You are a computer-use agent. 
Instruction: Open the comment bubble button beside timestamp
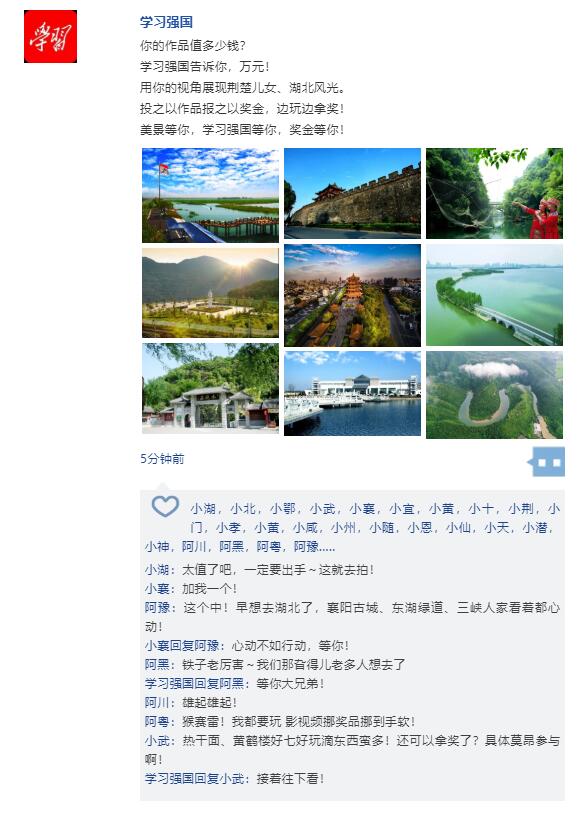click(547, 462)
